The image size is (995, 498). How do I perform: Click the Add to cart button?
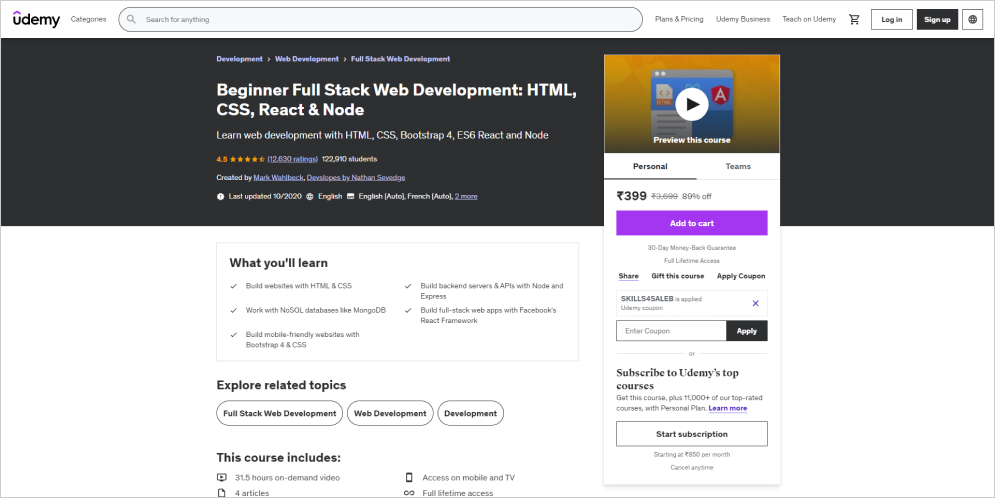691,223
